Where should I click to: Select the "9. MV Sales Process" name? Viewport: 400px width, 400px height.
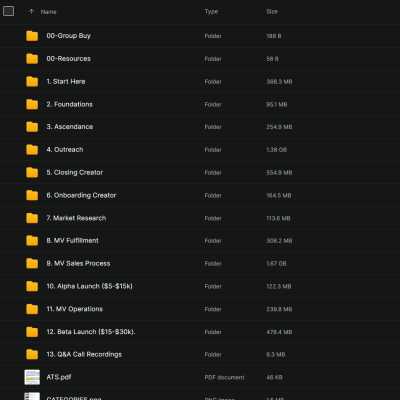(x=78, y=263)
